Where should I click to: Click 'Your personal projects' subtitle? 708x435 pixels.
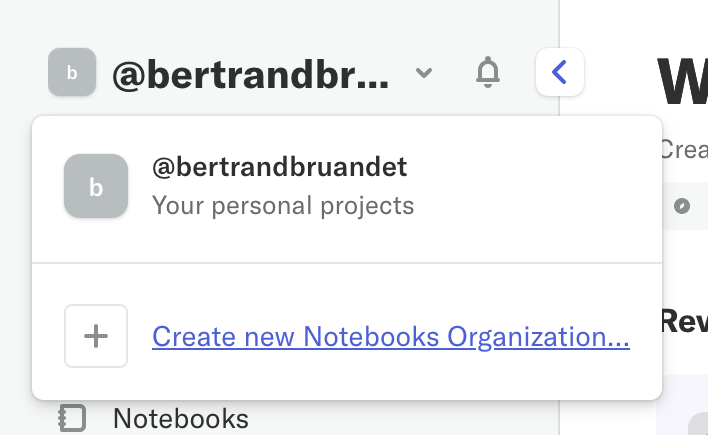click(x=282, y=206)
